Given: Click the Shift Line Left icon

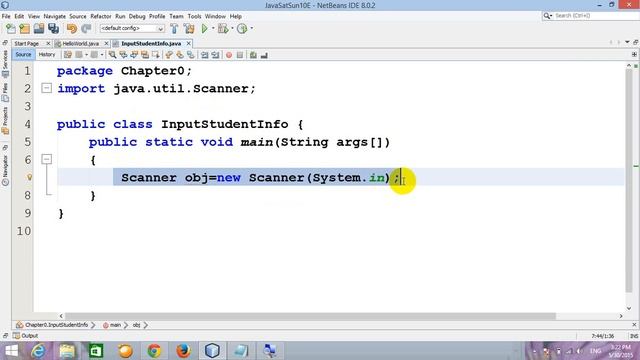Looking at the screenshot, I should [204, 55].
